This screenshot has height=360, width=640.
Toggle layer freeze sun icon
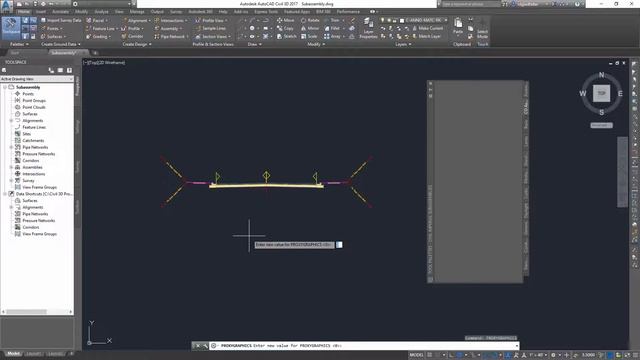tap(389, 20)
